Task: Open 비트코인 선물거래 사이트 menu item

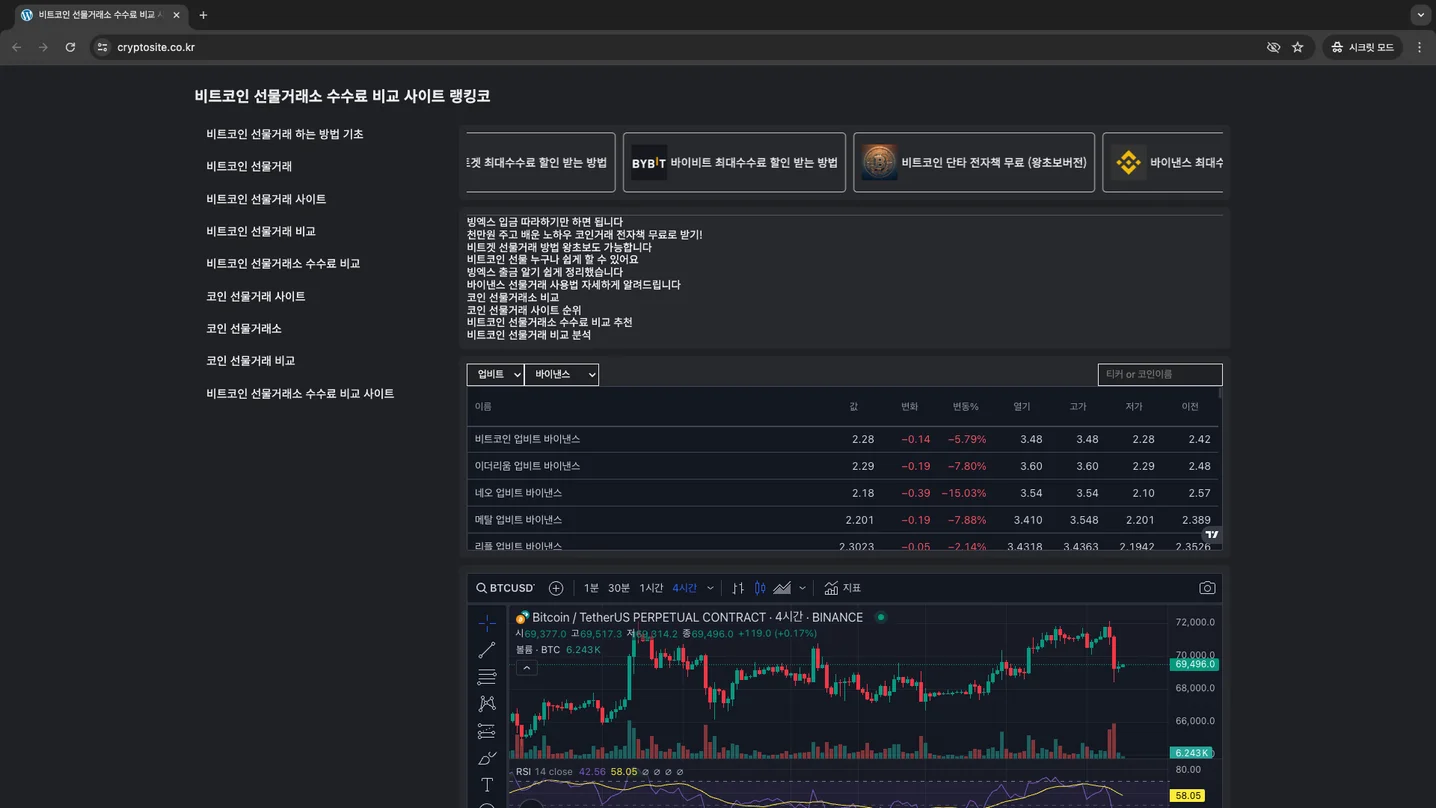Action: 266,199
